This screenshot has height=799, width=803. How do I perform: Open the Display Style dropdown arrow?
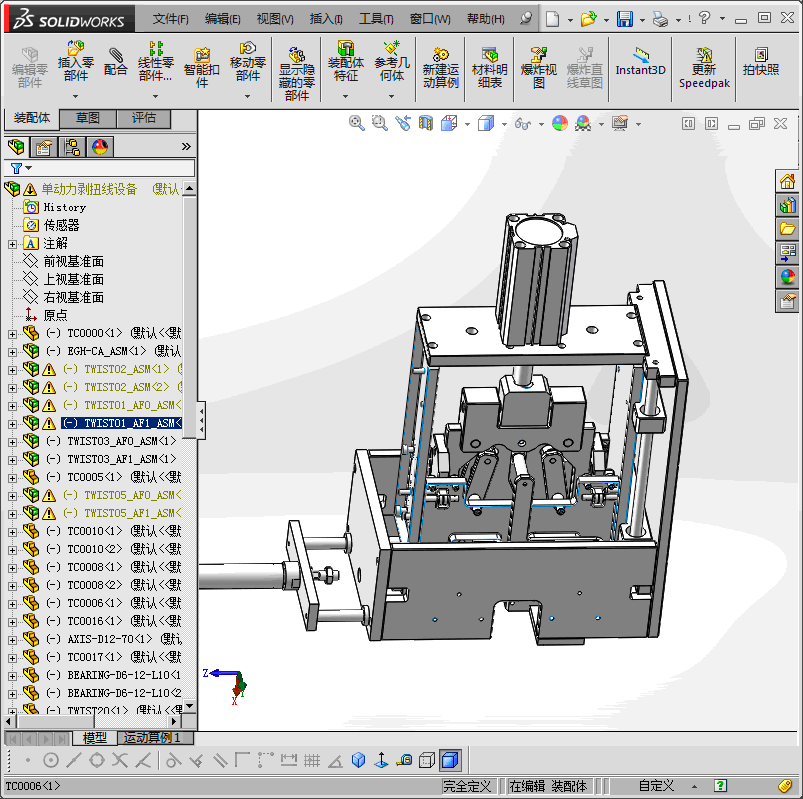coord(504,124)
